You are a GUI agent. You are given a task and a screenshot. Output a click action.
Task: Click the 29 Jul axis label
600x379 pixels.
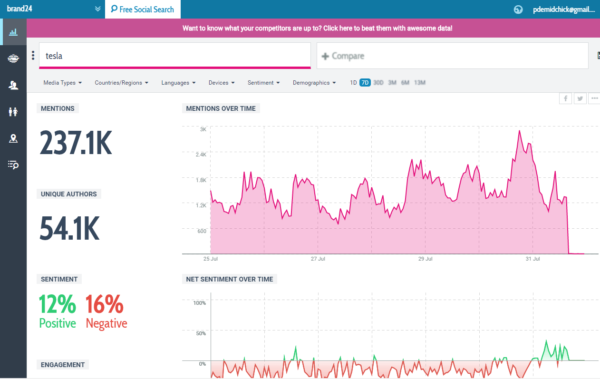pyautogui.click(x=425, y=259)
